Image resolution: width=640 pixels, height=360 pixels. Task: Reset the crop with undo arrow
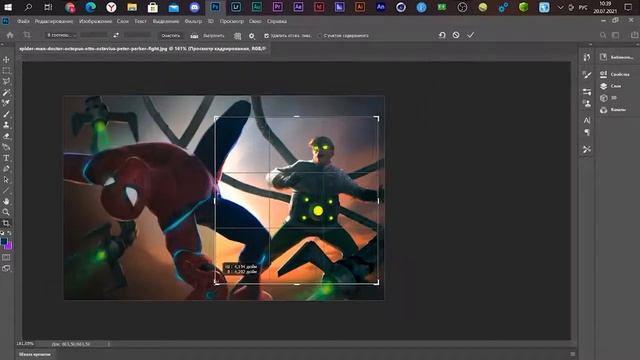coord(442,35)
